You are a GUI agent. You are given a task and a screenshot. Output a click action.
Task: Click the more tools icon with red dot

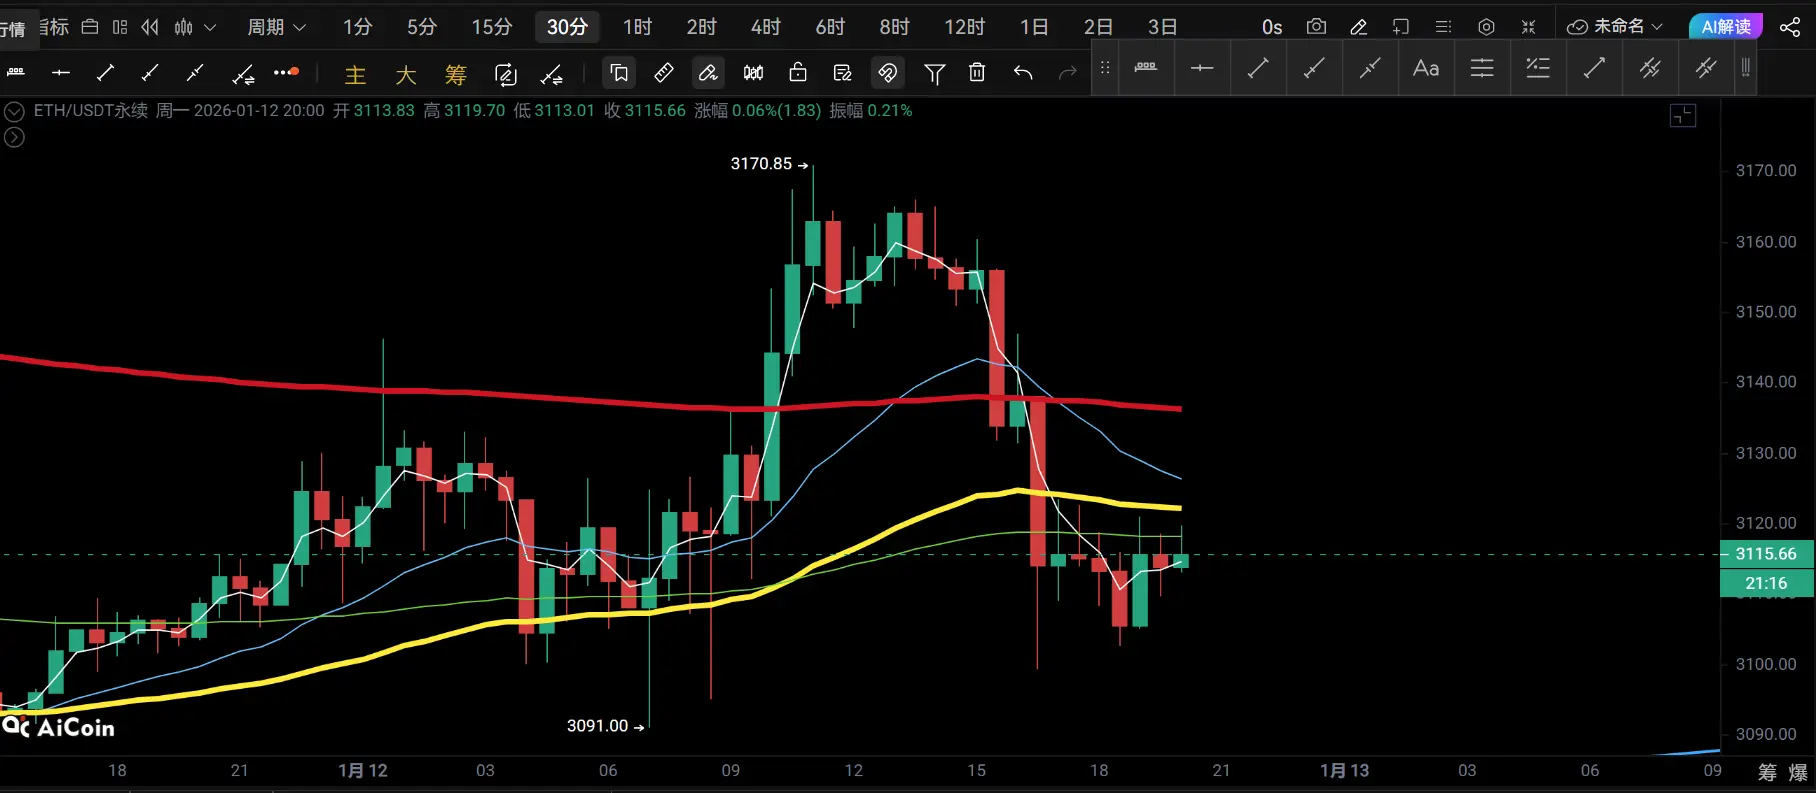click(286, 72)
